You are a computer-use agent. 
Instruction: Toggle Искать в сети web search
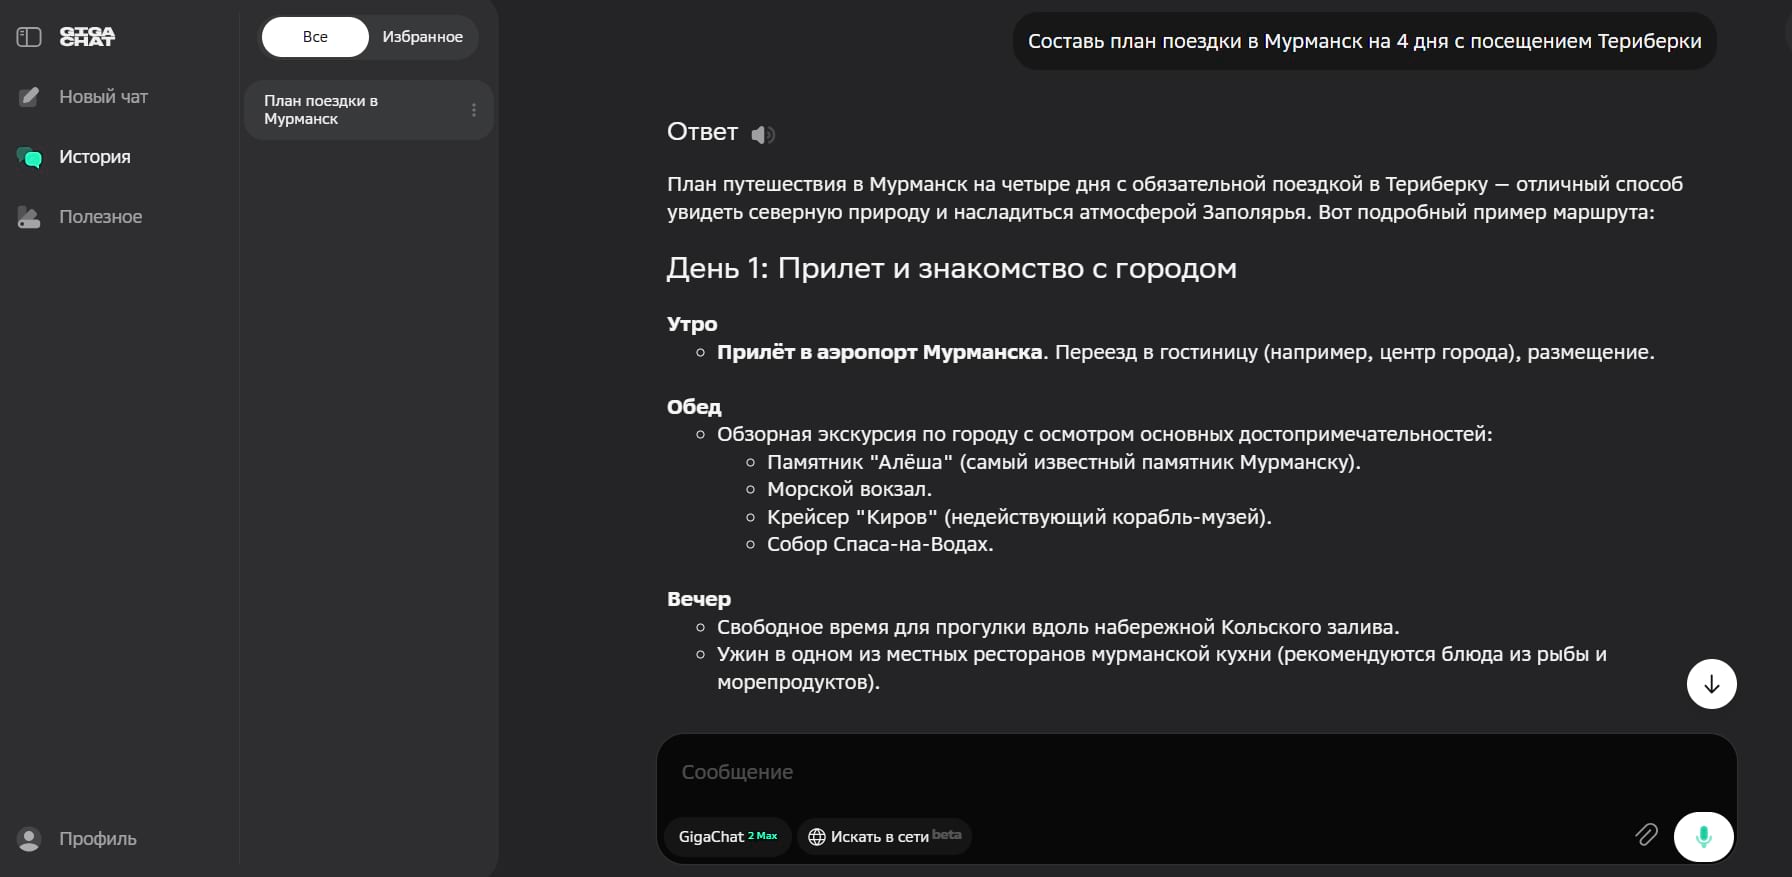click(x=884, y=836)
